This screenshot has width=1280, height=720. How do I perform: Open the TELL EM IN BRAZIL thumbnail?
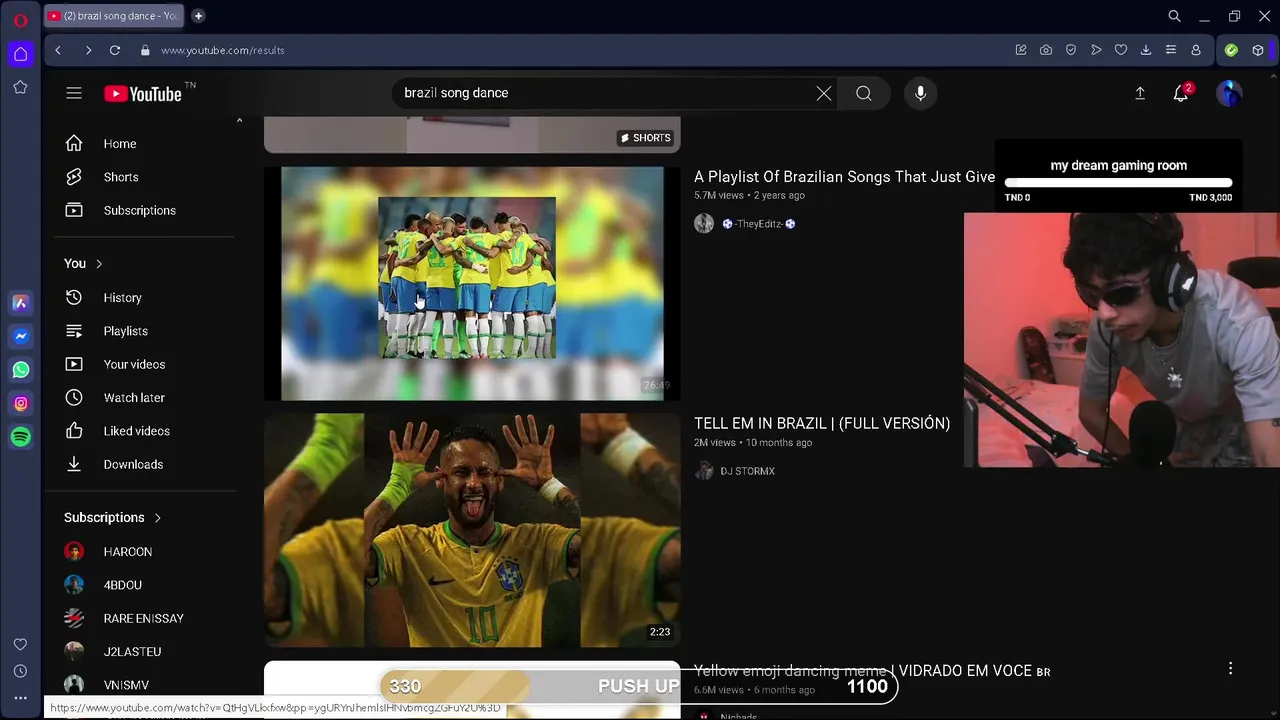(472, 530)
